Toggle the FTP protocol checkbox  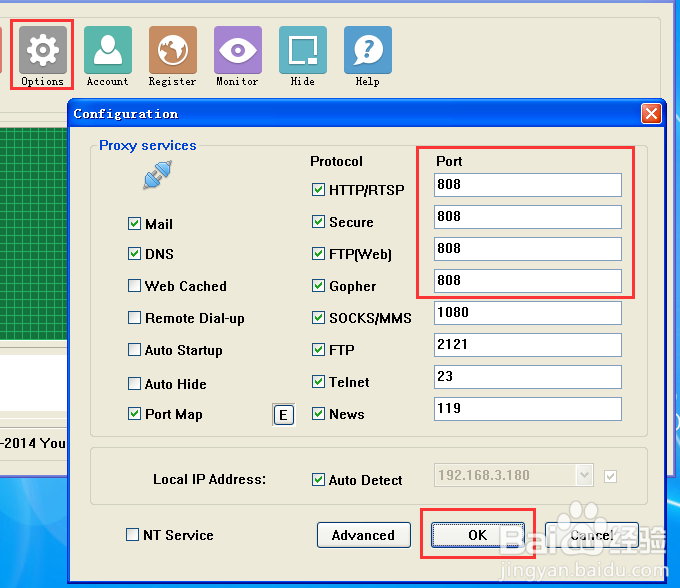pyautogui.click(x=318, y=350)
